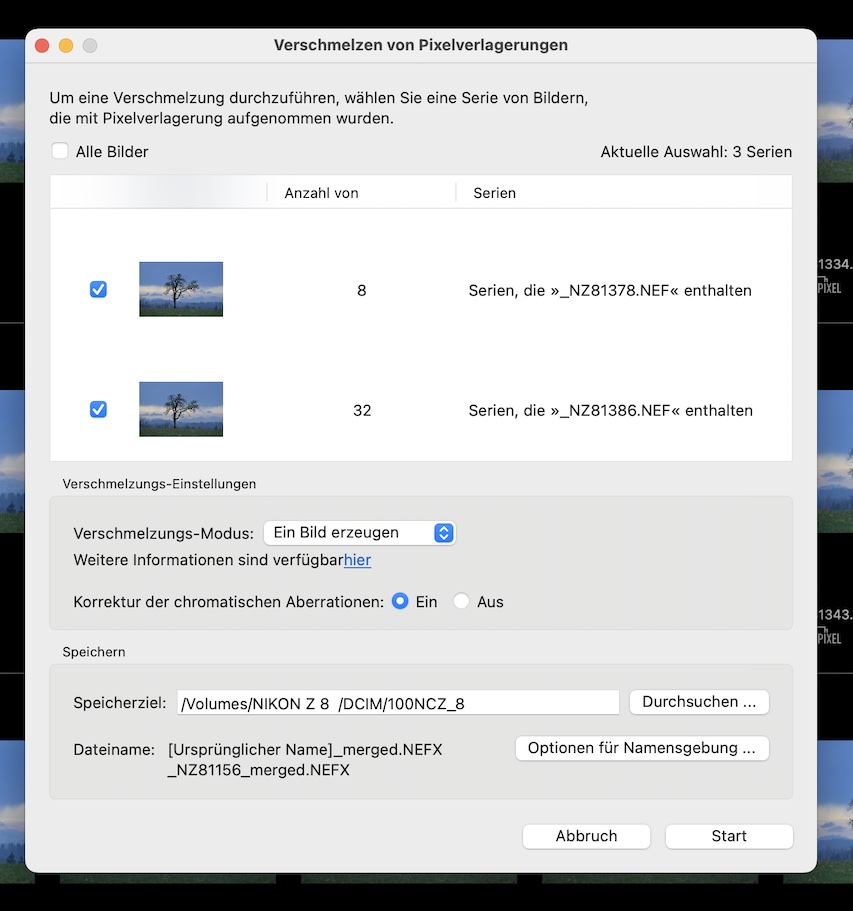
Task: Click the Abbruch button
Action: click(x=586, y=836)
